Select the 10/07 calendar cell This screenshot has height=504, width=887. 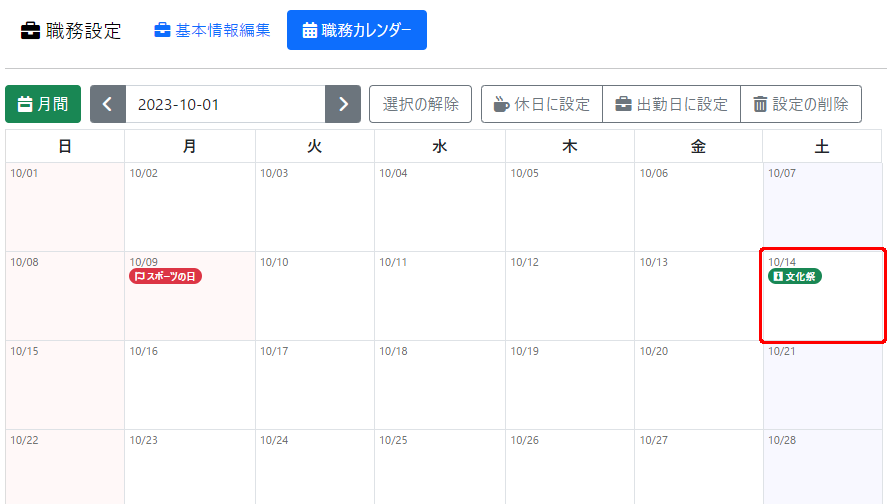[x=823, y=207]
